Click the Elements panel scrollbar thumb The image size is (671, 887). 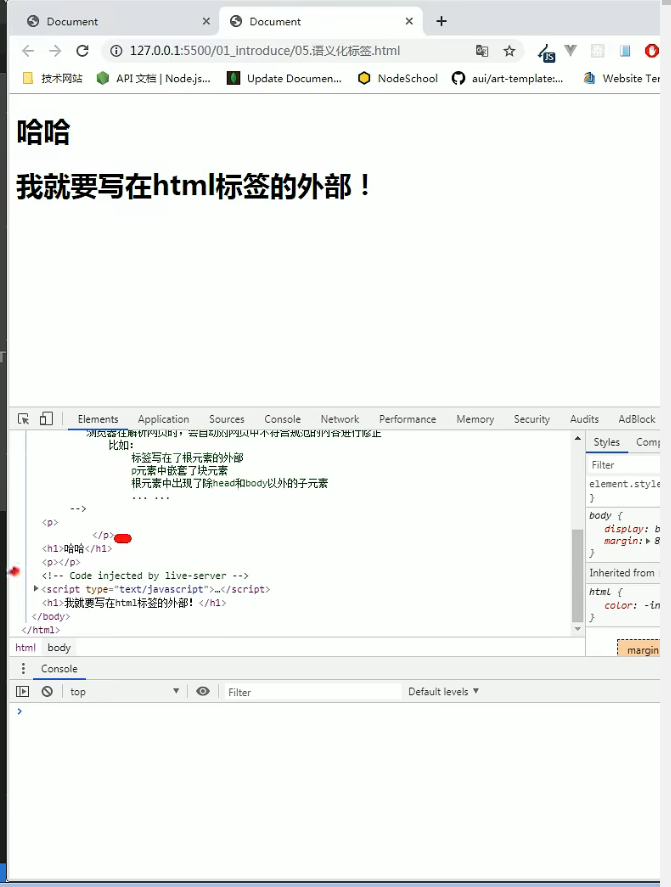[577, 575]
